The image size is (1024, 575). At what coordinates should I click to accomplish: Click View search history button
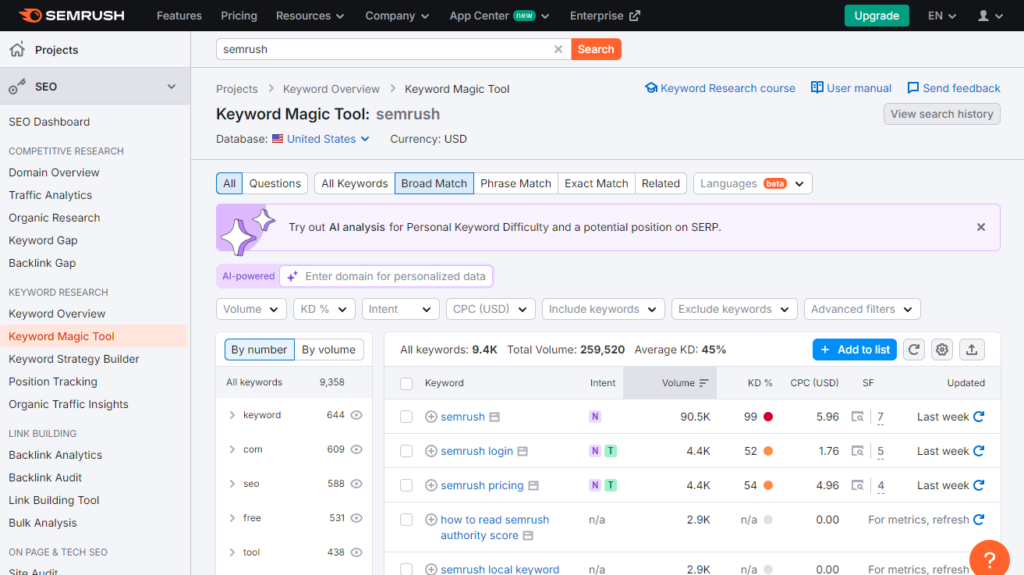click(x=942, y=114)
